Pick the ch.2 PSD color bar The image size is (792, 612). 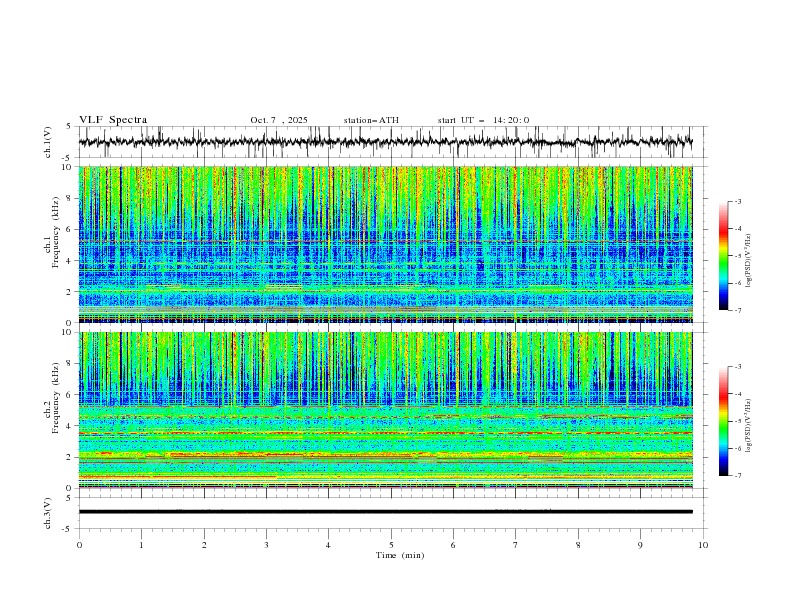[x=723, y=421]
